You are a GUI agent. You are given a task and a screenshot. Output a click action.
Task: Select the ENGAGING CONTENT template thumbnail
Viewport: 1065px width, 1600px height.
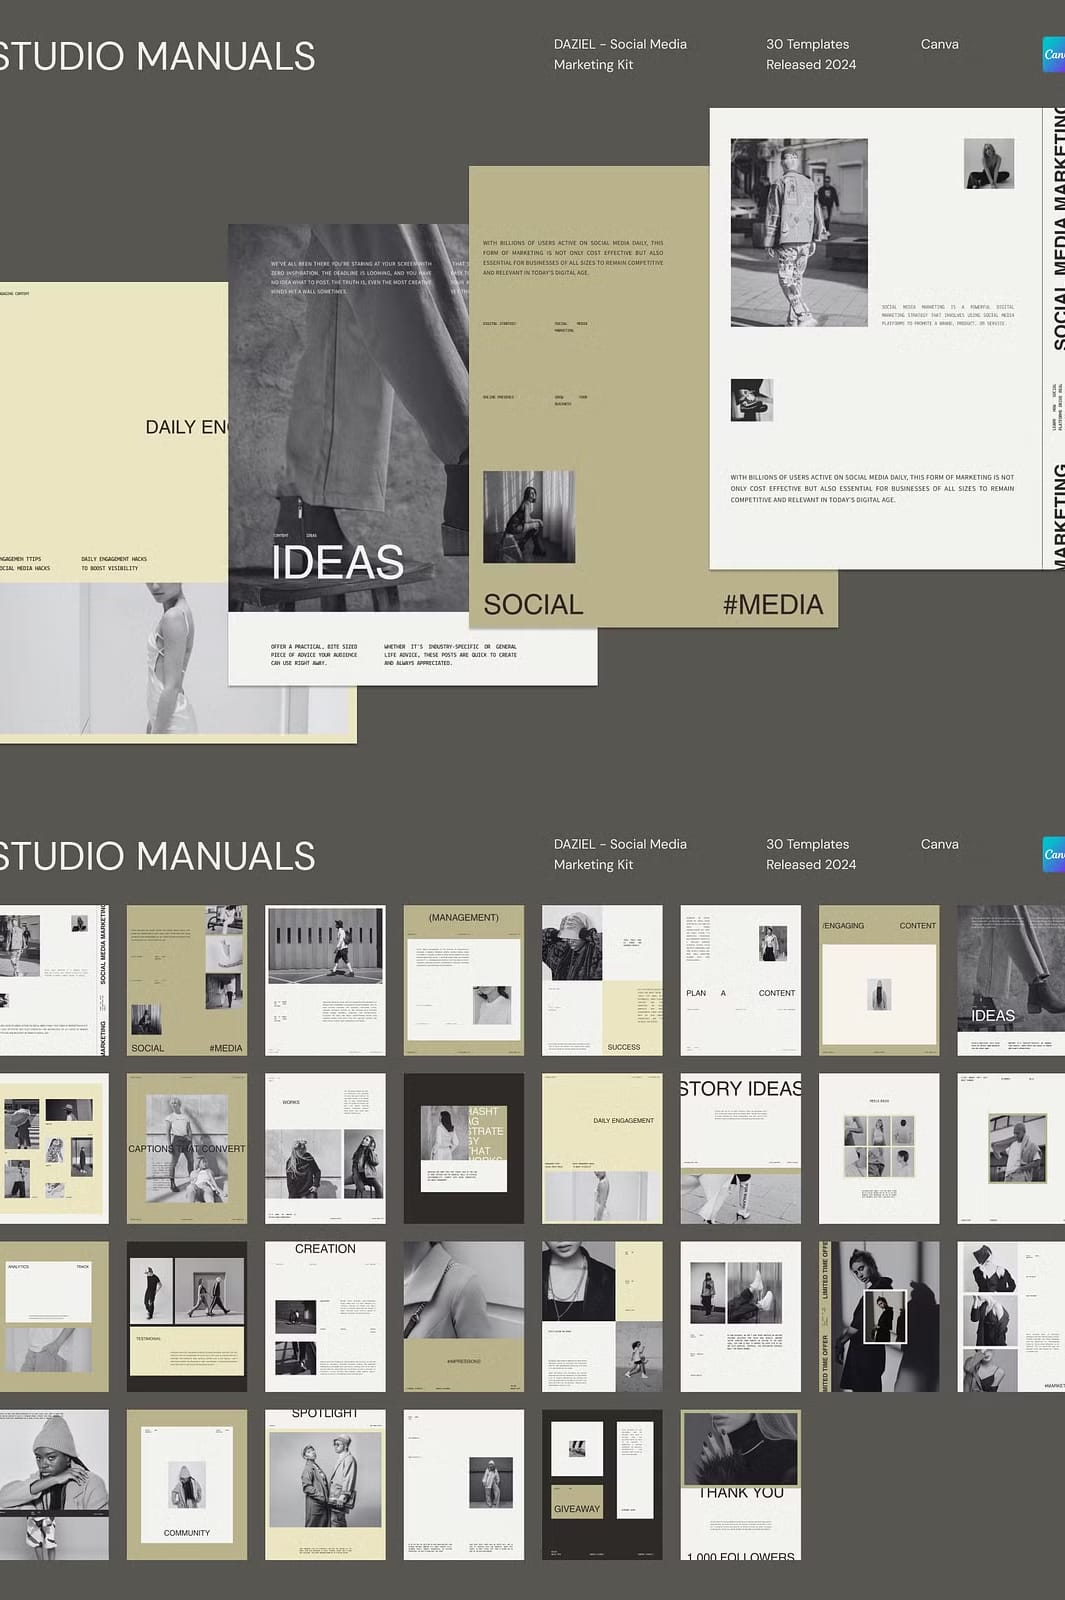tap(878, 980)
